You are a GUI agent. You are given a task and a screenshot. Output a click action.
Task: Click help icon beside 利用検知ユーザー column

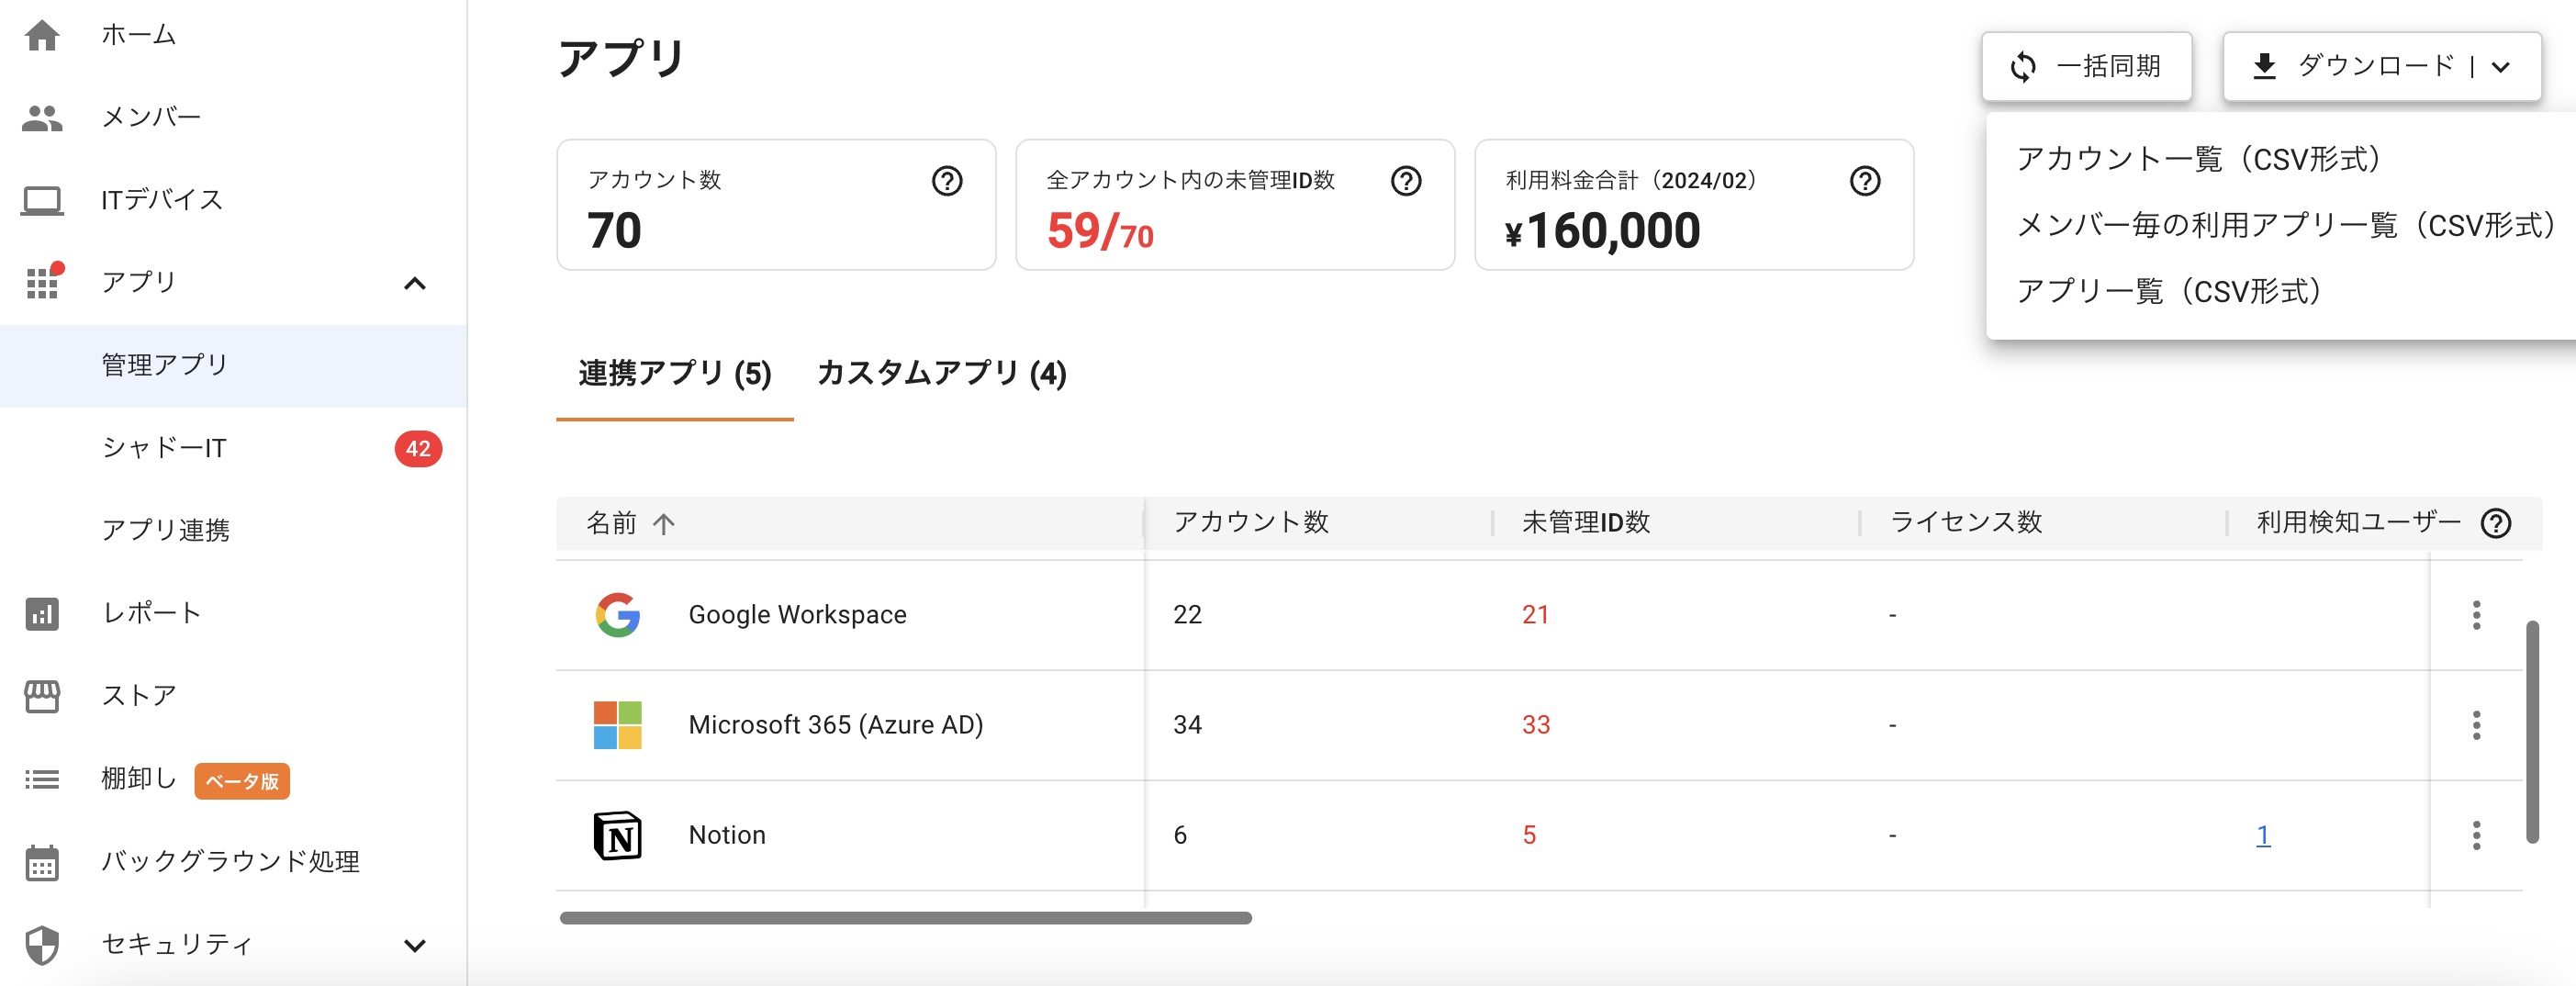[2495, 523]
